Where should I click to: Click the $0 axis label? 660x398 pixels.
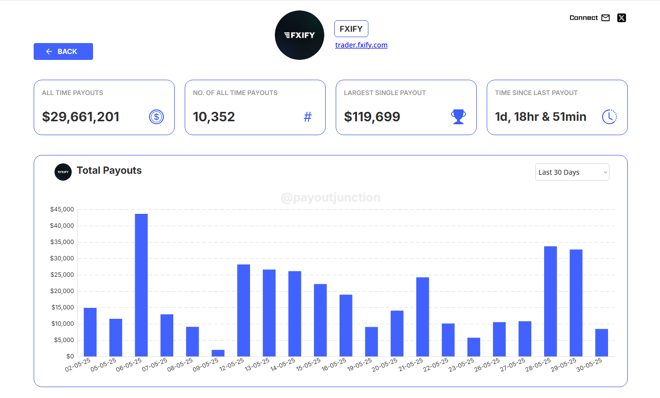[x=70, y=356]
